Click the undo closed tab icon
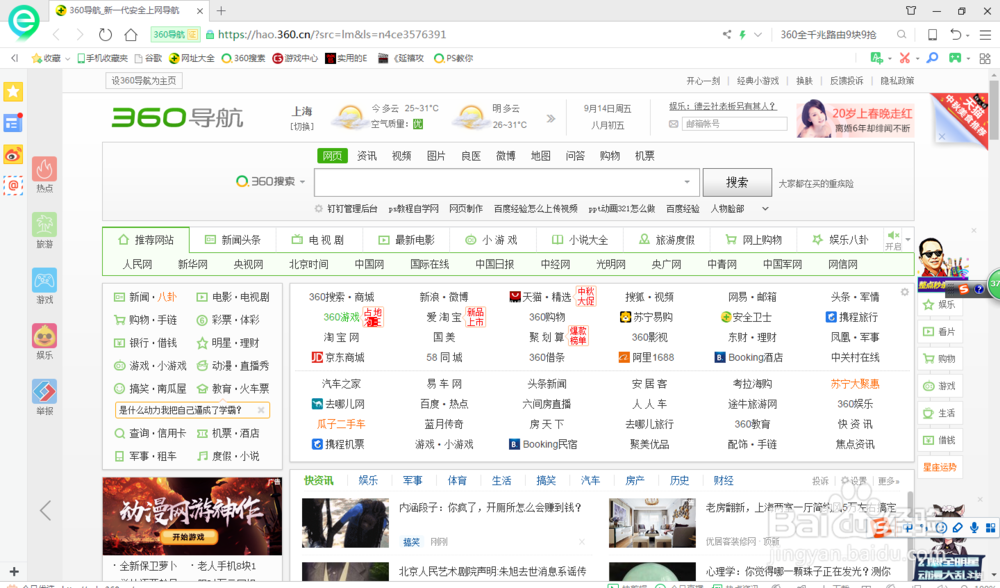This screenshot has height=588, width=1000. [955, 34]
